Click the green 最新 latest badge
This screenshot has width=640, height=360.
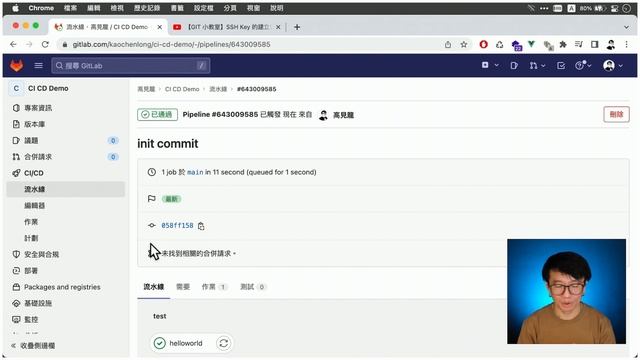(172, 199)
